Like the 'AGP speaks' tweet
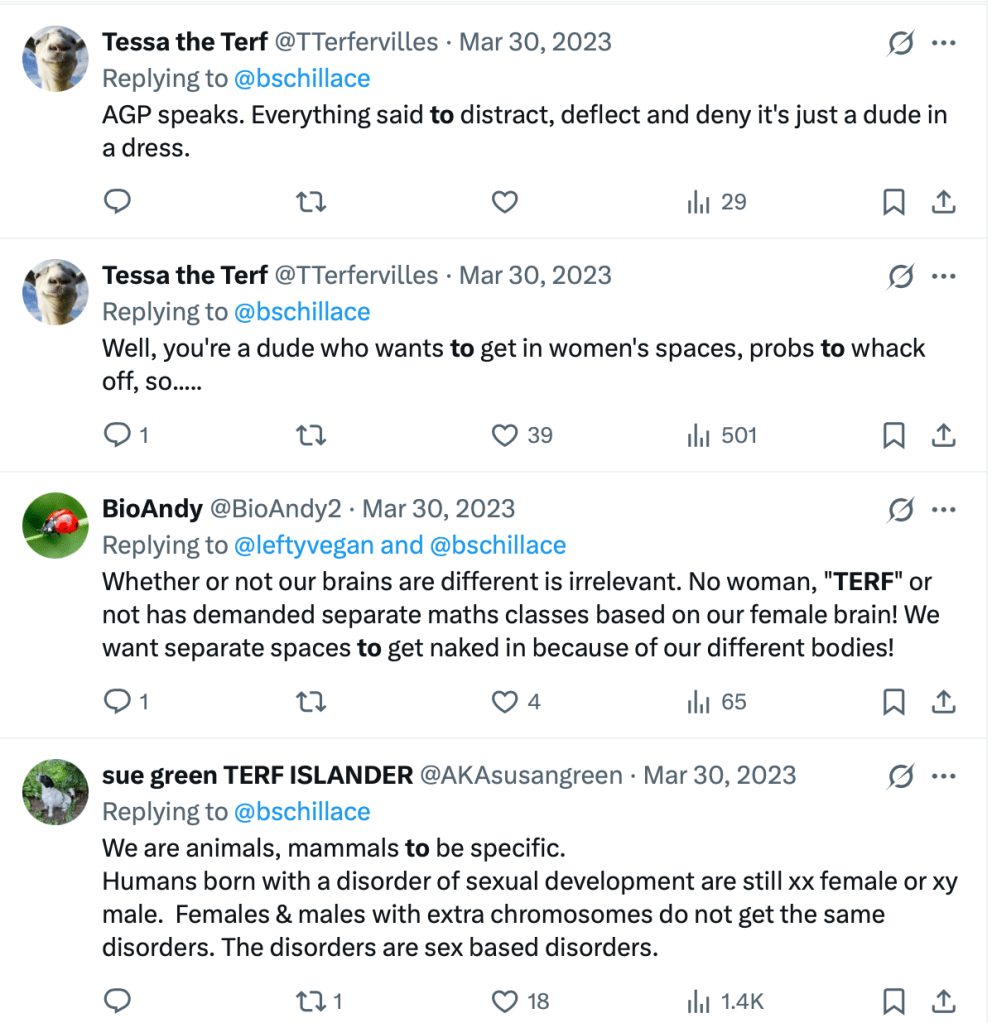992x1023 pixels. (x=505, y=202)
